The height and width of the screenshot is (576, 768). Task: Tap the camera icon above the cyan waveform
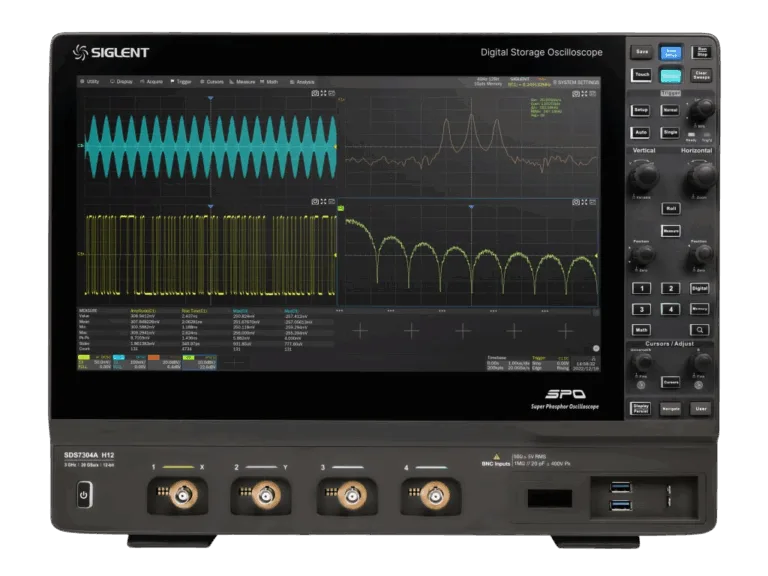click(x=314, y=92)
